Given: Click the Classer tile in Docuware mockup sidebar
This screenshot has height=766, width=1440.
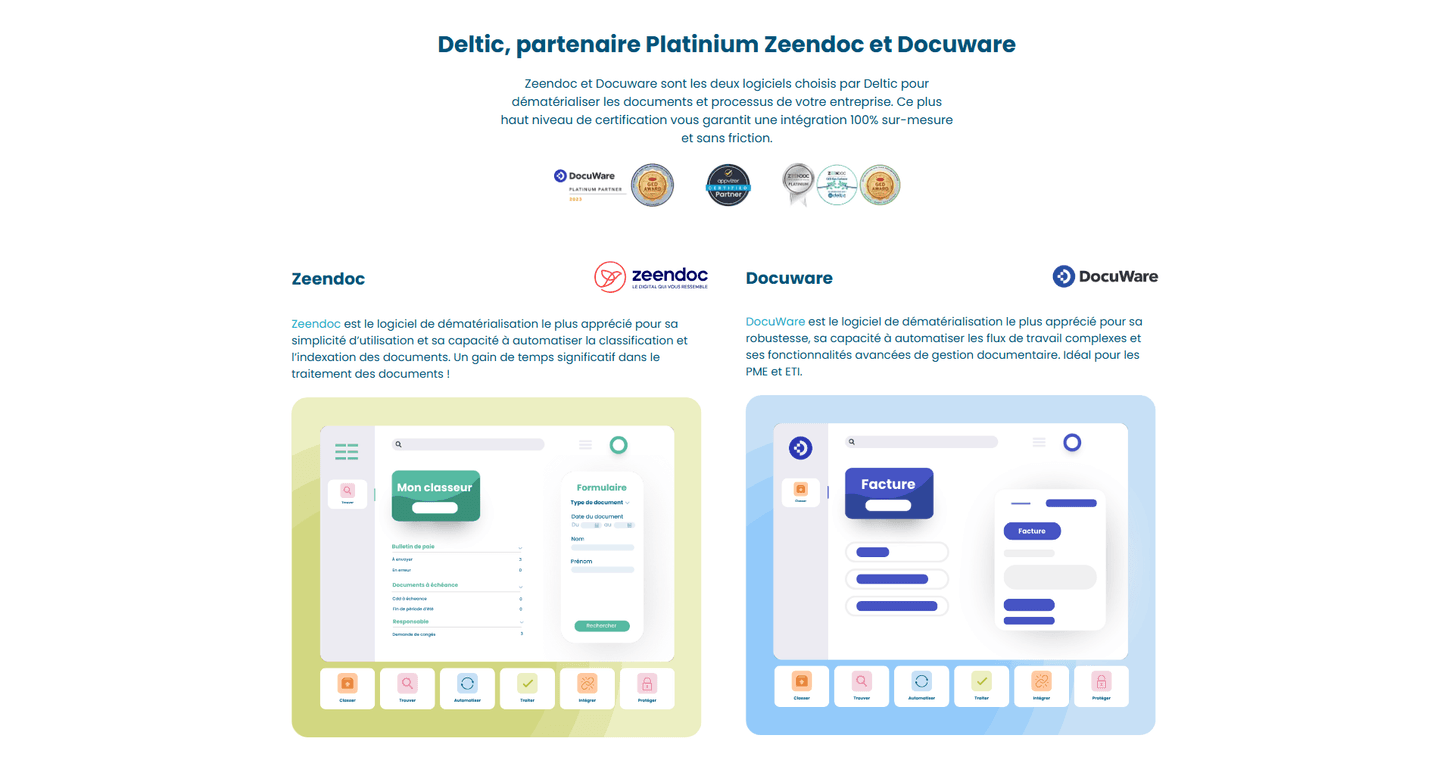Looking at the screenshot, I should pos(800,492).
